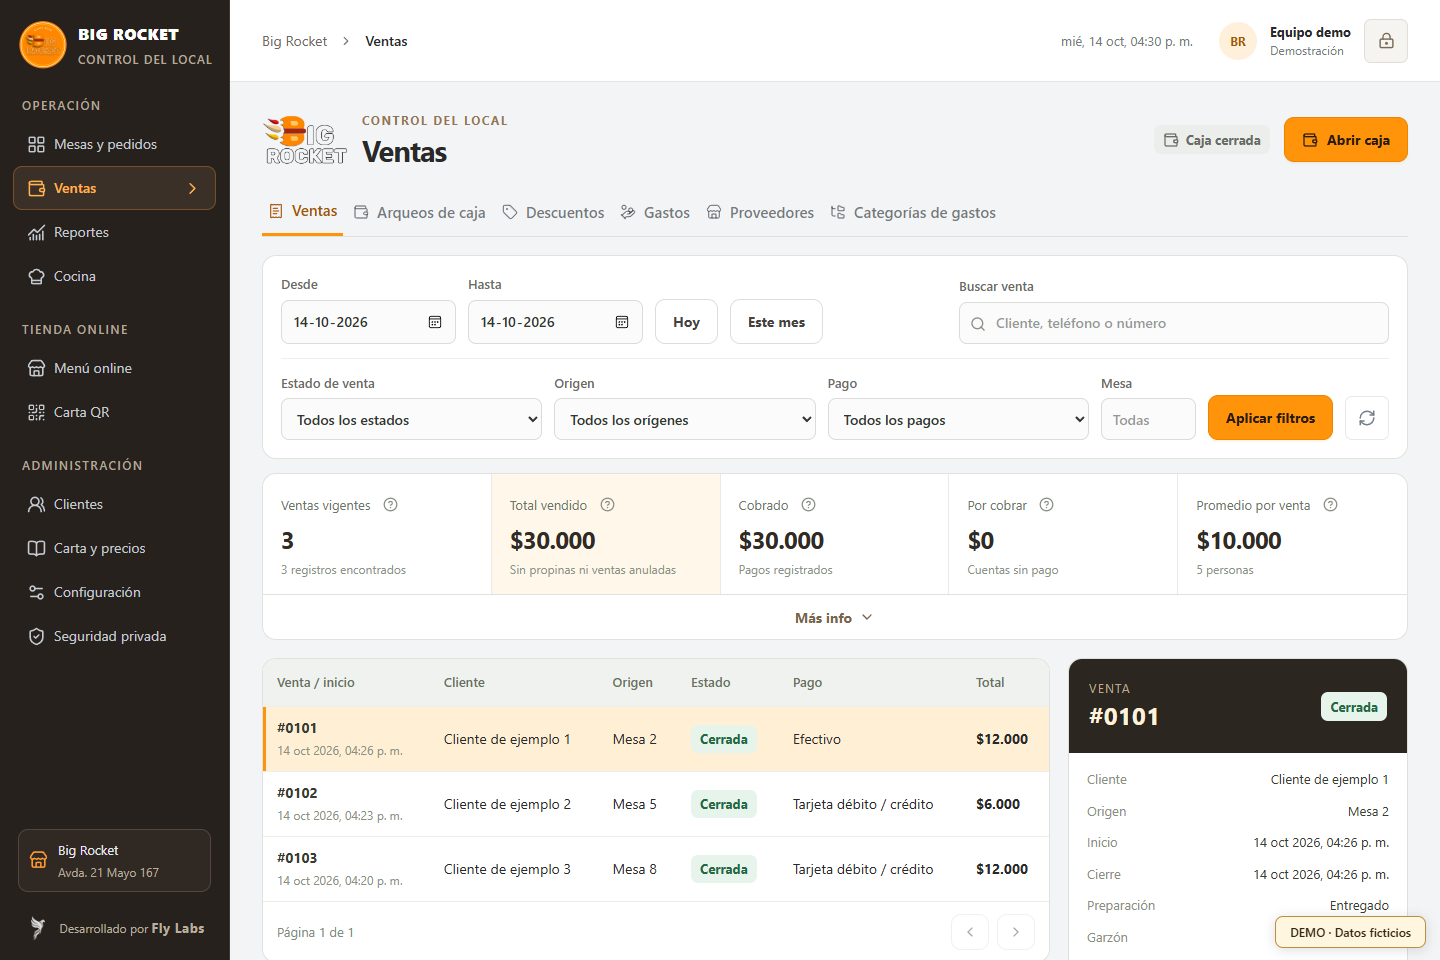This screenshot has height=960, width=1440.
Task: Click the refresh filters icon button
Action: pos(1367,418)
